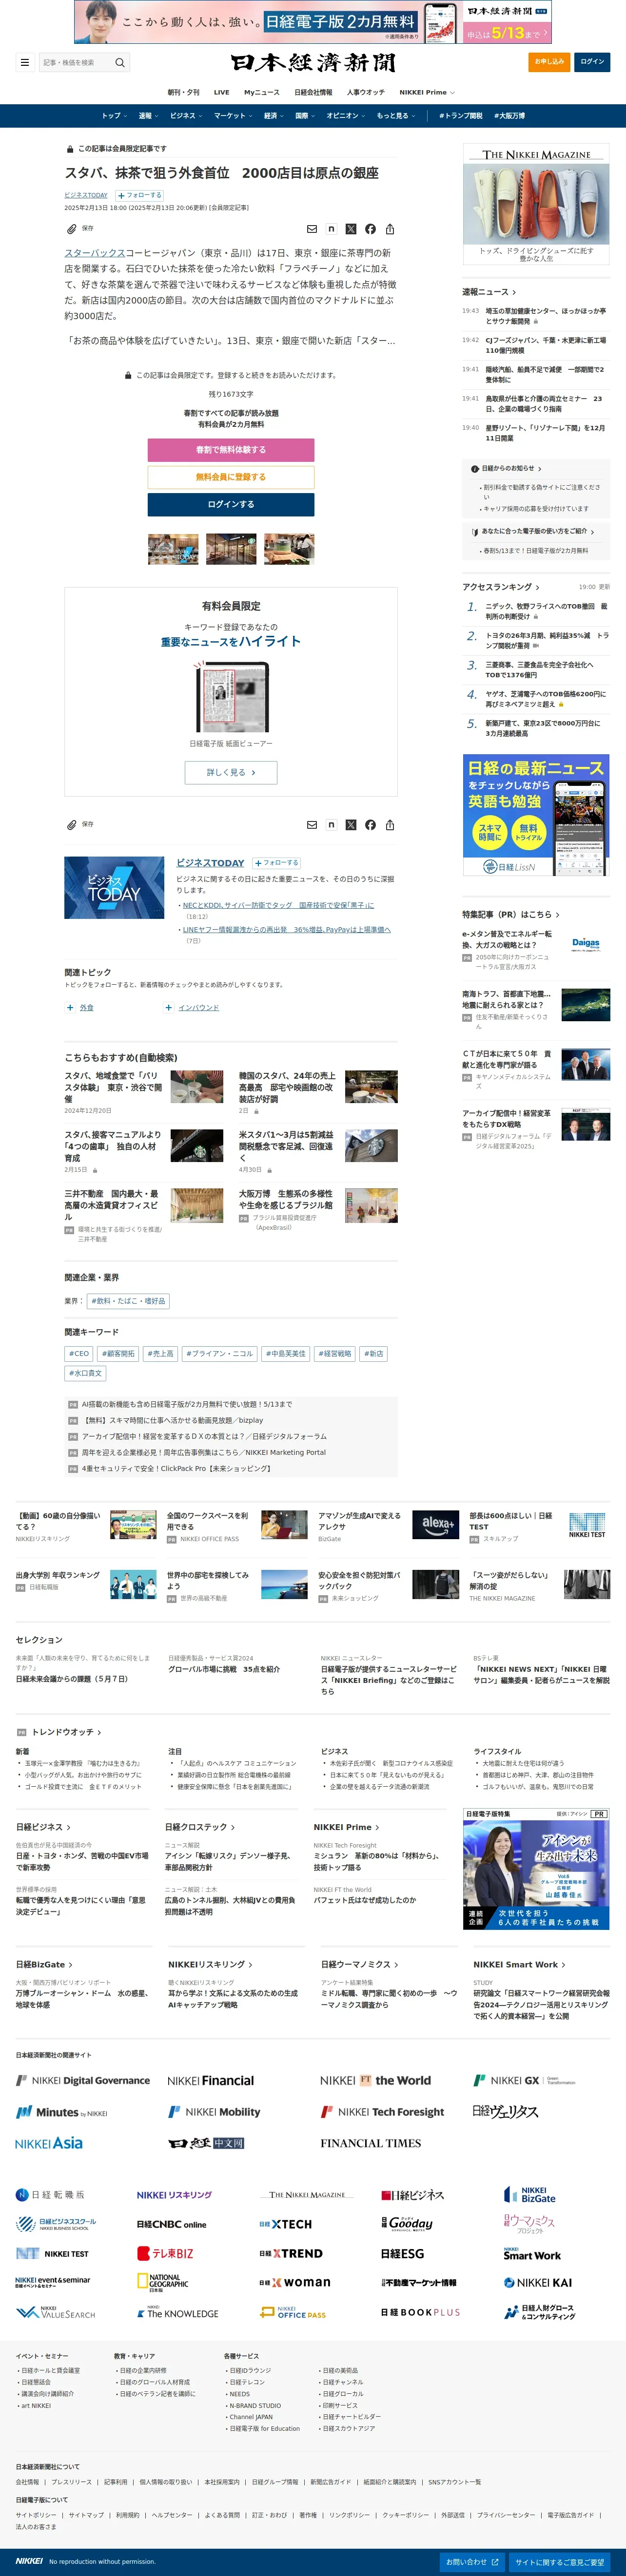Open NIKKEI Asia logo link
This screenshot has width=626, height=2576.
point(49,2143)
